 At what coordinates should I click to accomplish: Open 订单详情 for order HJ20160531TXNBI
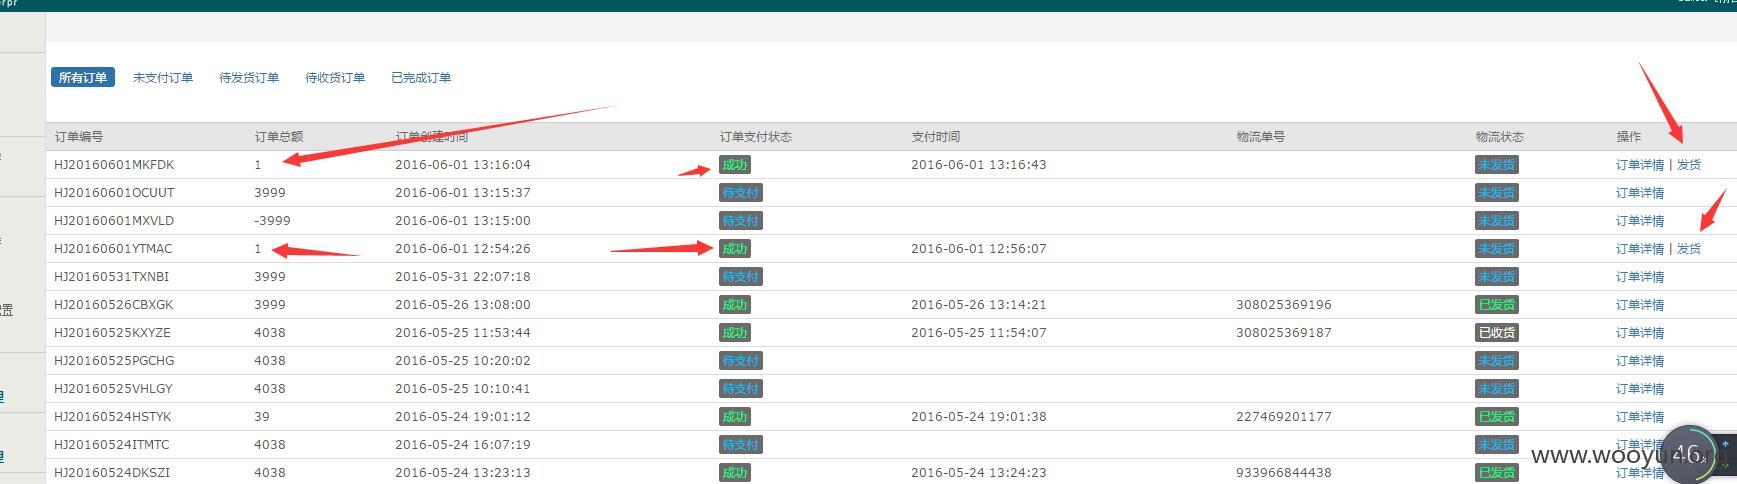[1640, 277]
